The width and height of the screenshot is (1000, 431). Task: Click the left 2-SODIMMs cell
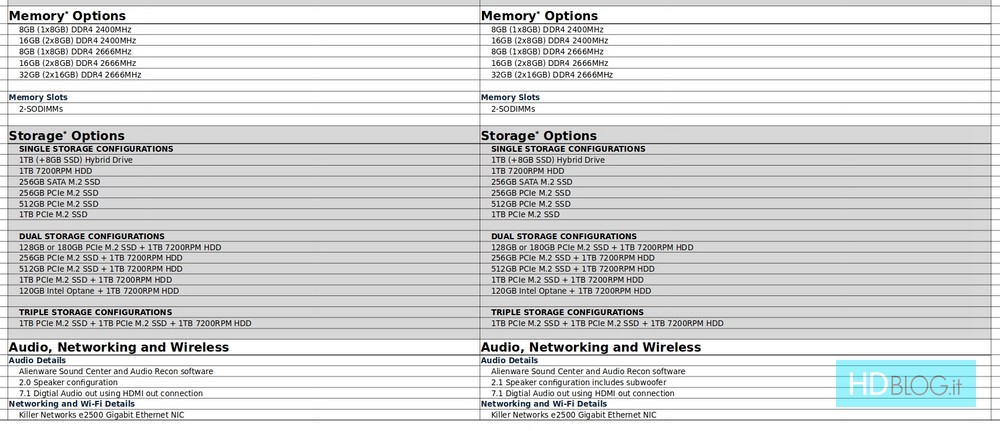pyautogui.click(x=40, y=108)
